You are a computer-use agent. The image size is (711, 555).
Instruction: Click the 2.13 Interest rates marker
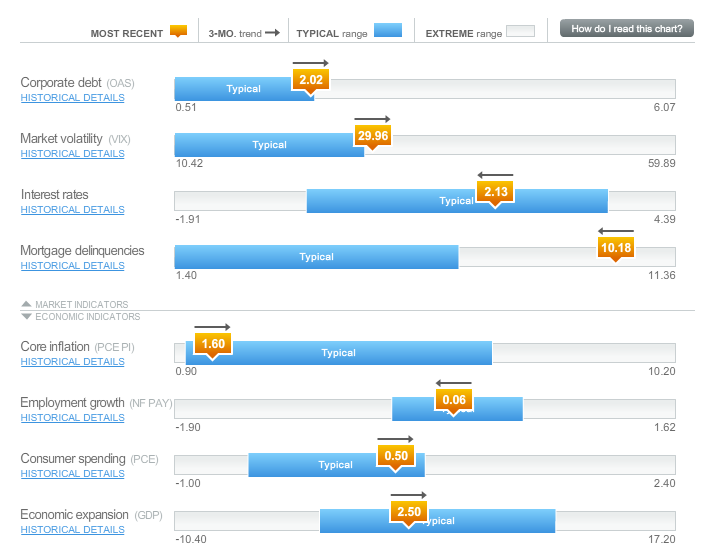[x=495, y=192]
